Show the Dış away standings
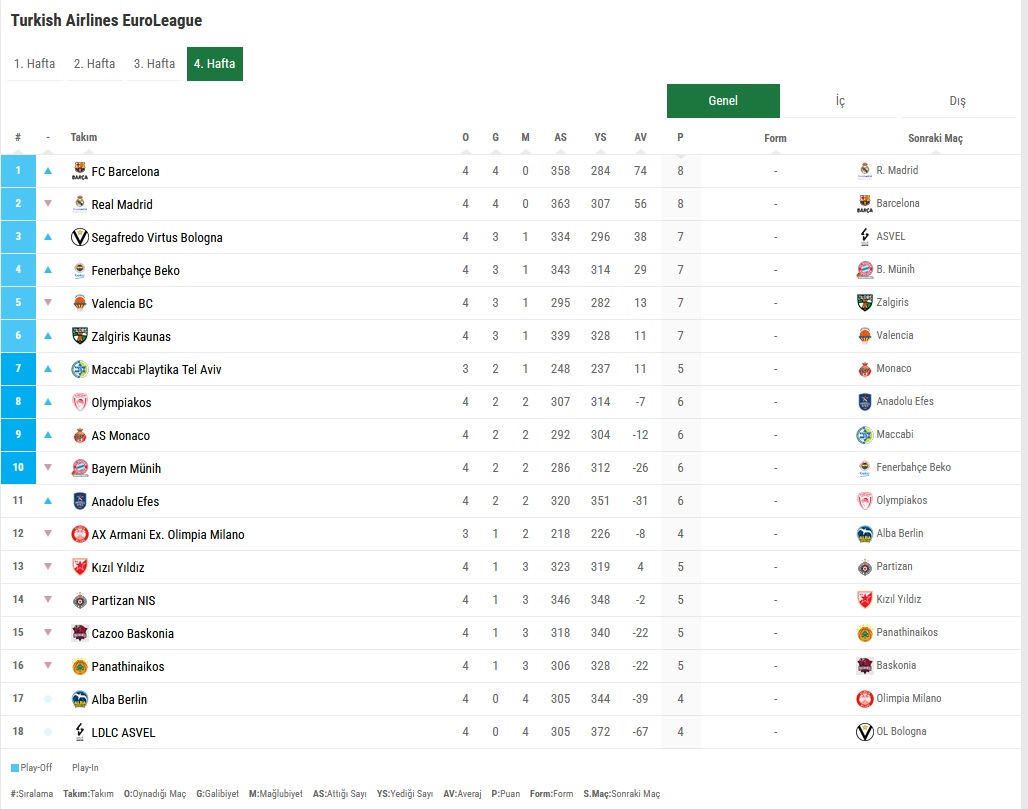This screenshot has width=1028, height=809. coord(957,101)
